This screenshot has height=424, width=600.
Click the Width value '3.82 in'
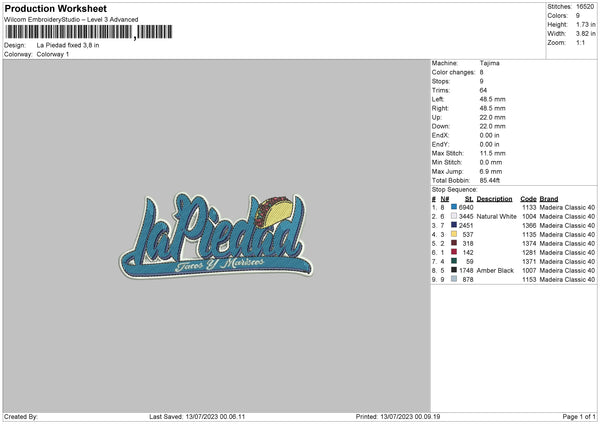tap(585, 34)
